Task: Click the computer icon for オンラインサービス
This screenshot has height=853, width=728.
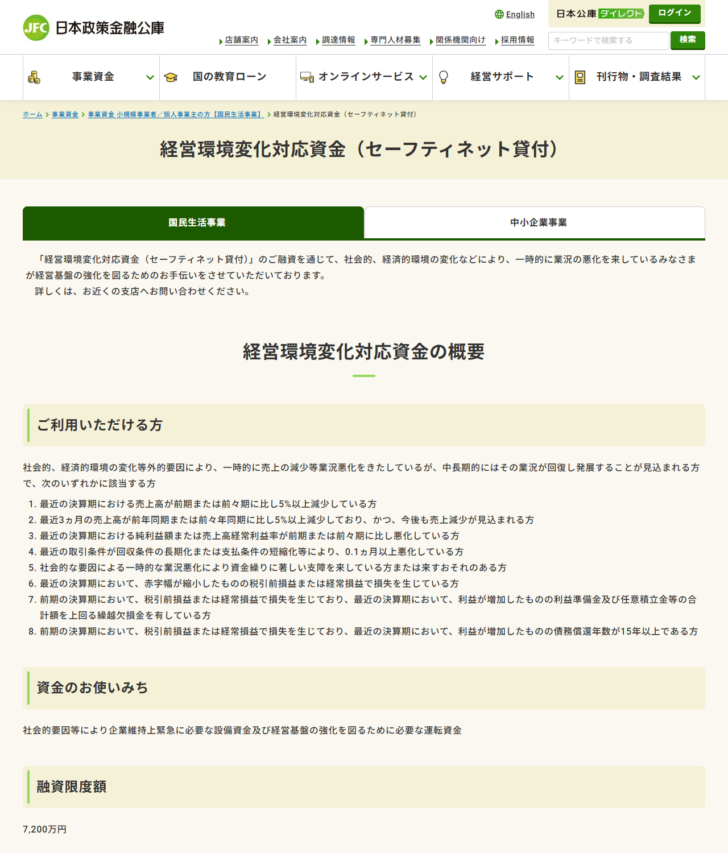Action: click(307, 77)
